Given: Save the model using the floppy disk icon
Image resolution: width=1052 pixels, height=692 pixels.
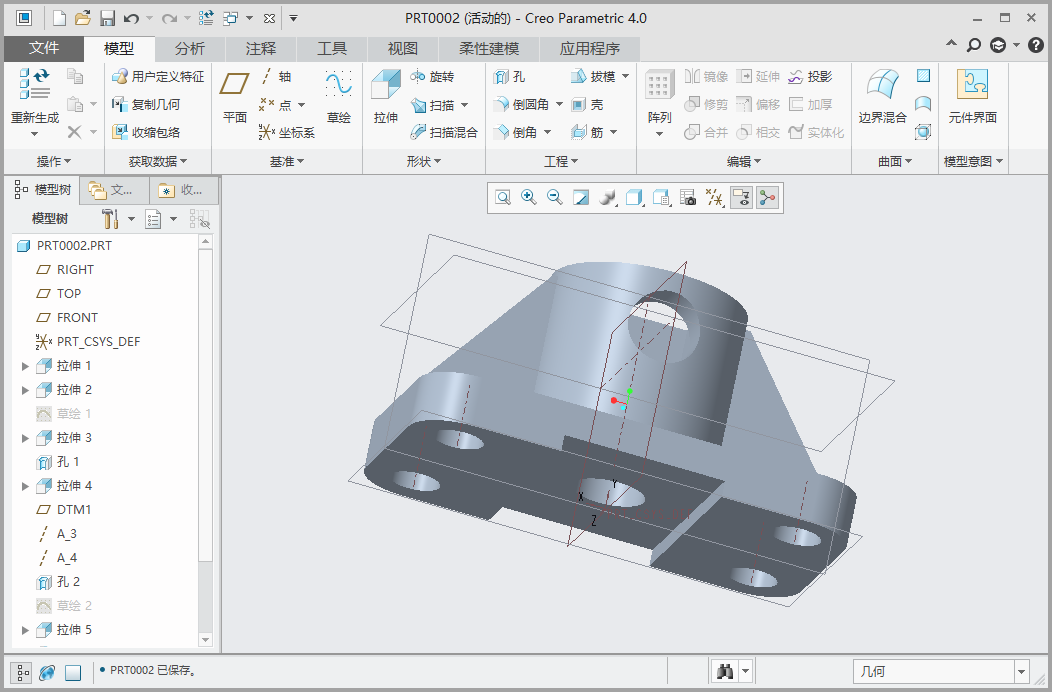Looking at the screenshot, I should tap(107, 18).
